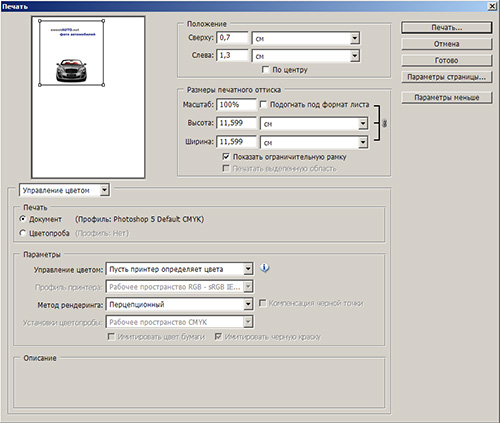Click the top-right bounding box handle in preview
This screenshot has width=500, height=423.
pos(103,21)
